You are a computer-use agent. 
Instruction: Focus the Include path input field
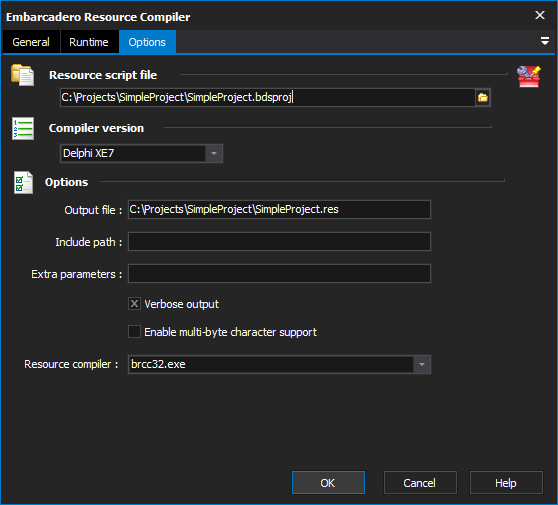click(x=279, y=241)
